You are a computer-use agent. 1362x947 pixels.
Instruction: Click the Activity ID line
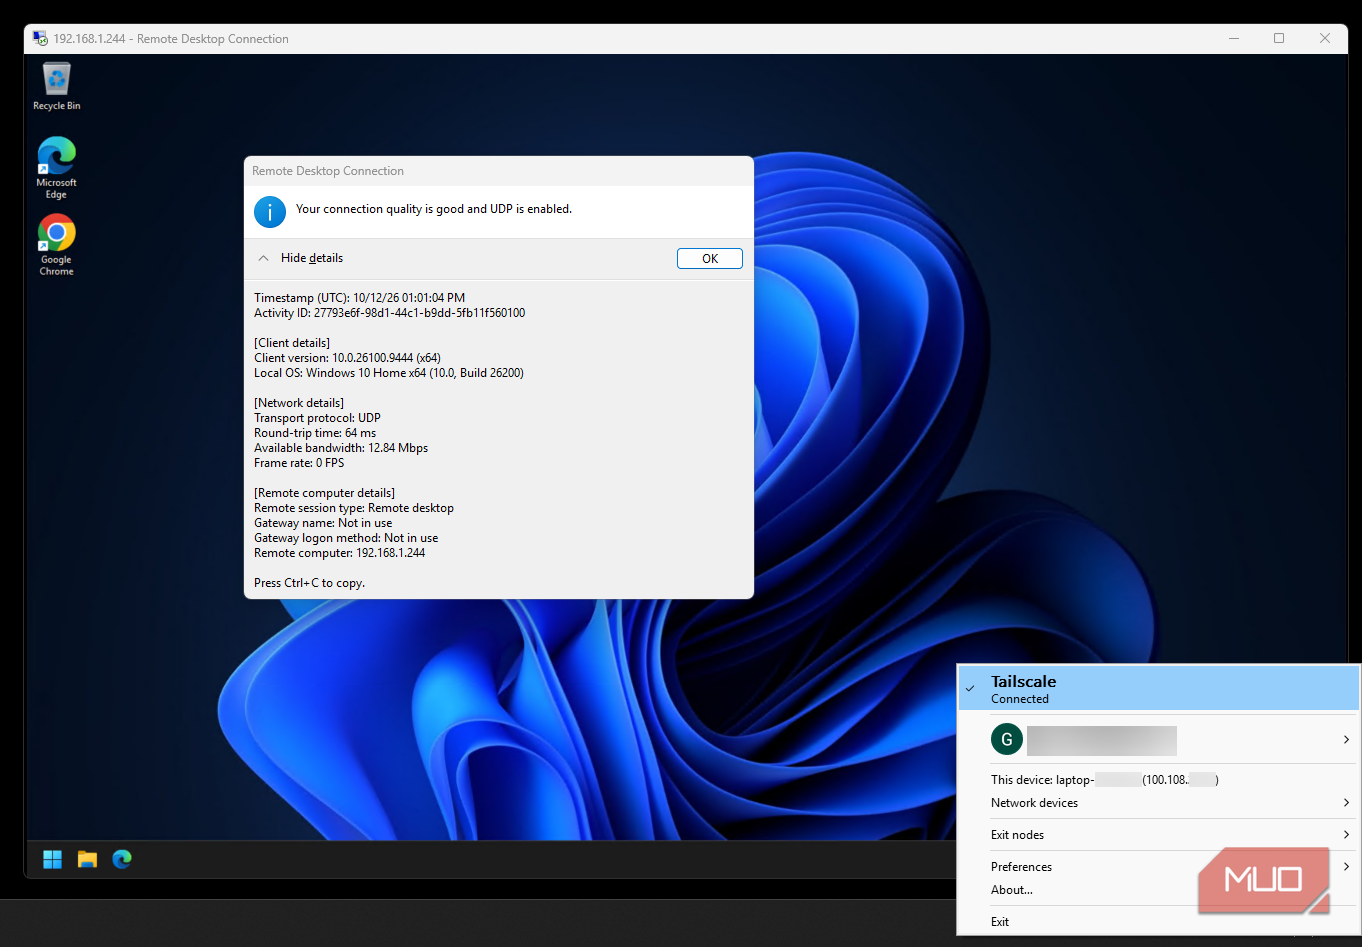(390, 313)
